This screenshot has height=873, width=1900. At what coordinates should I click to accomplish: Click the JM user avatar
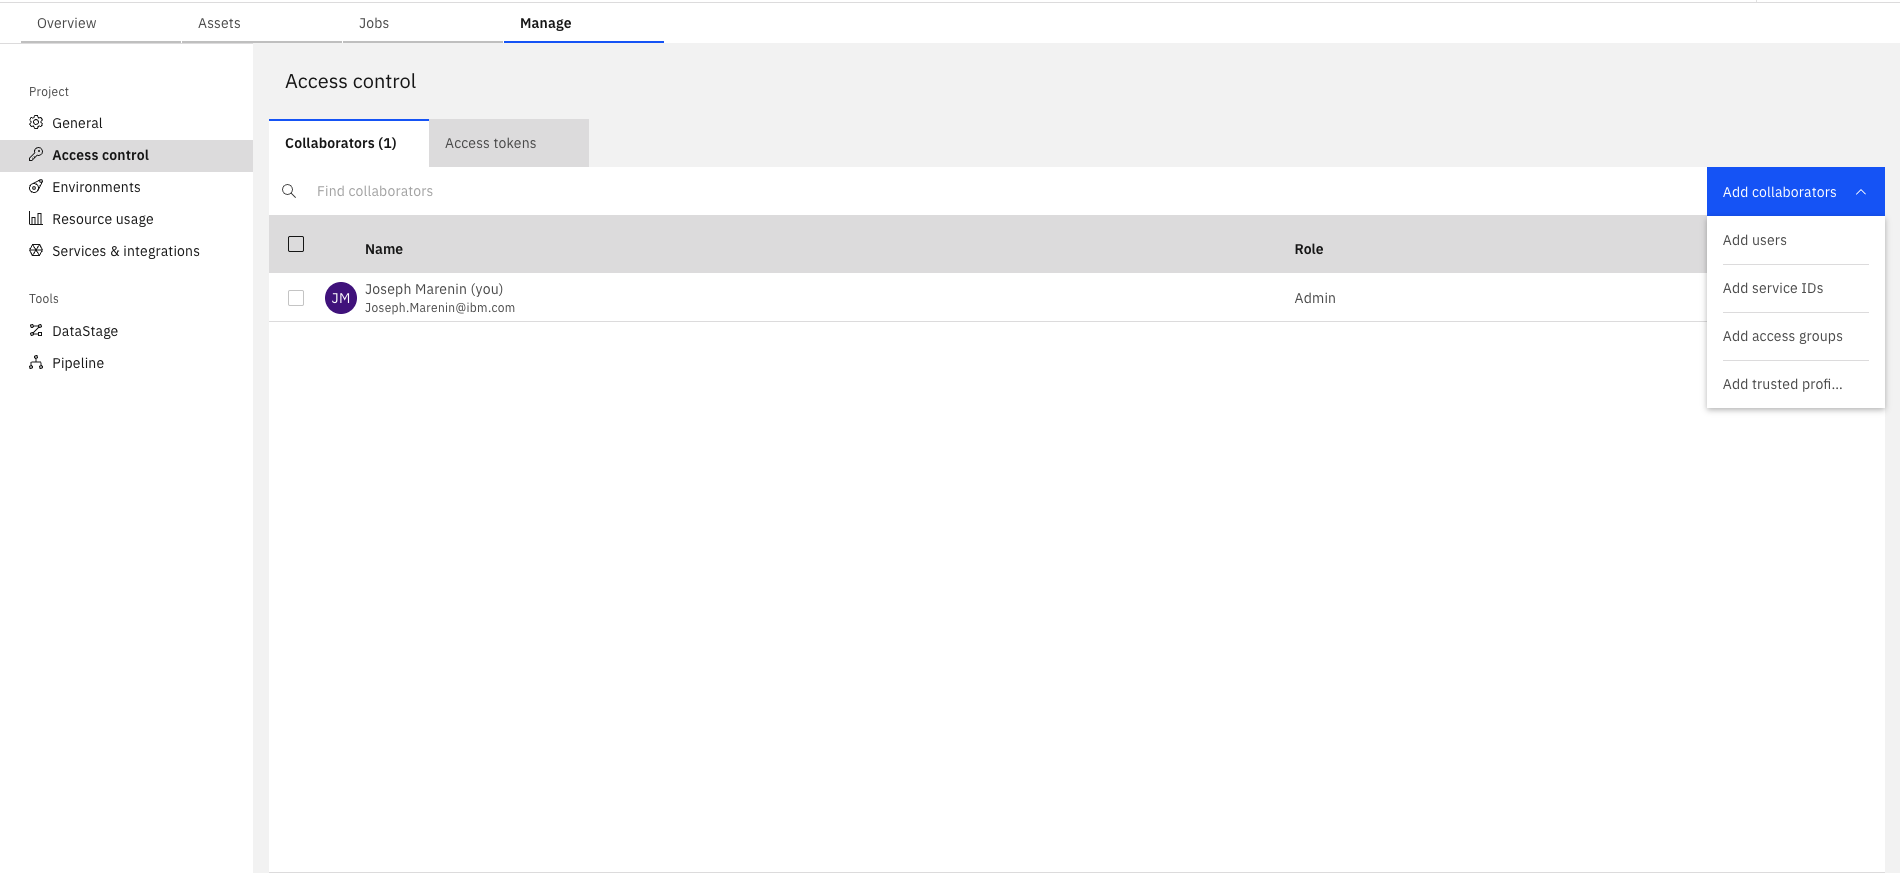(341, 298)
